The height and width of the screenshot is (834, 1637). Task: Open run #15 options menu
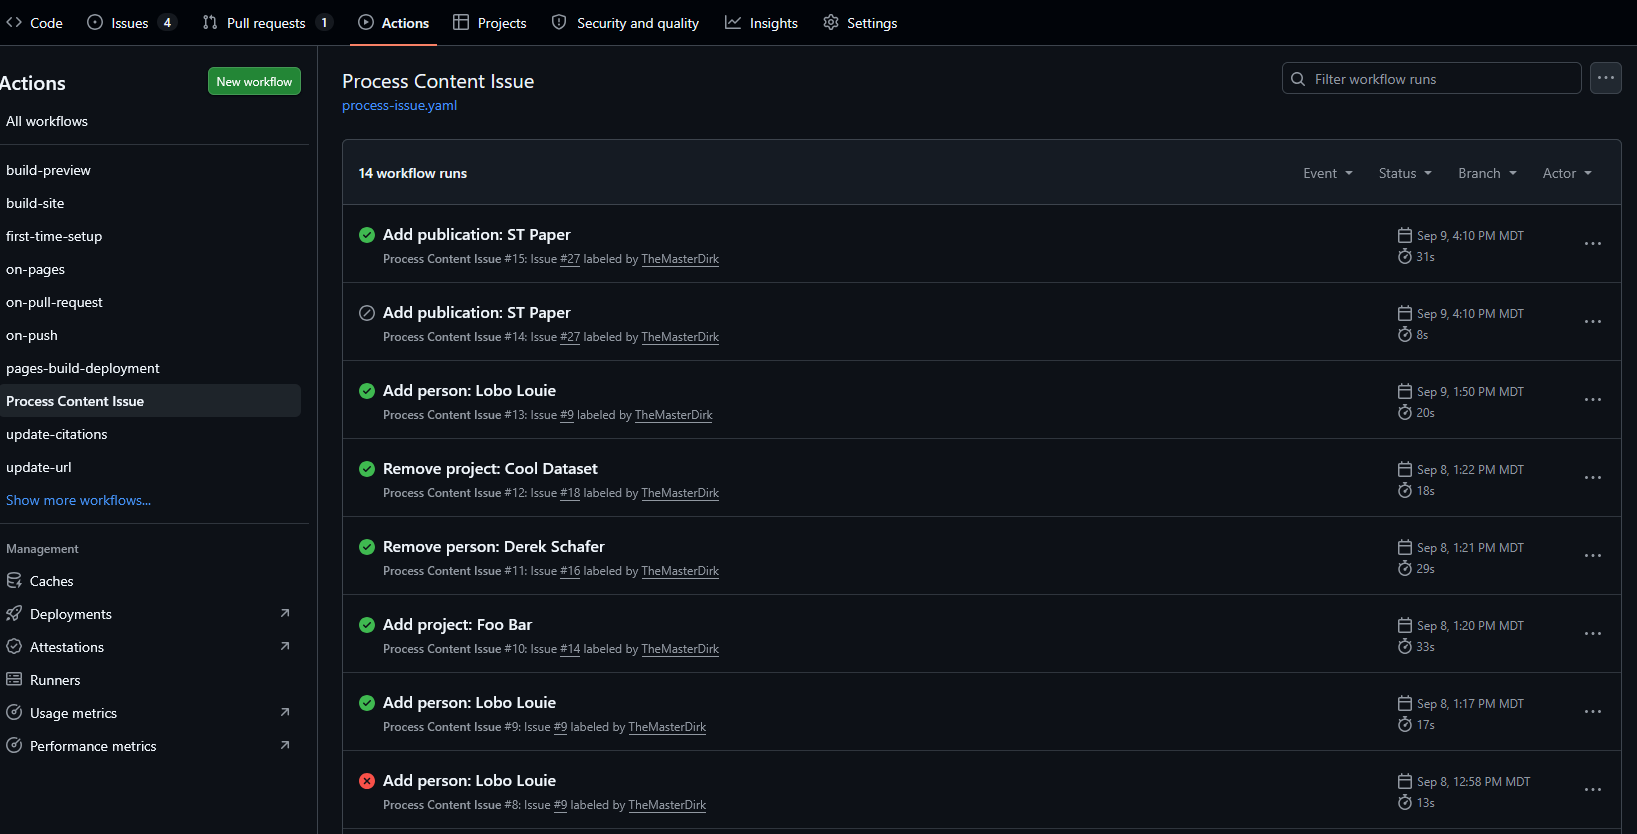1593,244
